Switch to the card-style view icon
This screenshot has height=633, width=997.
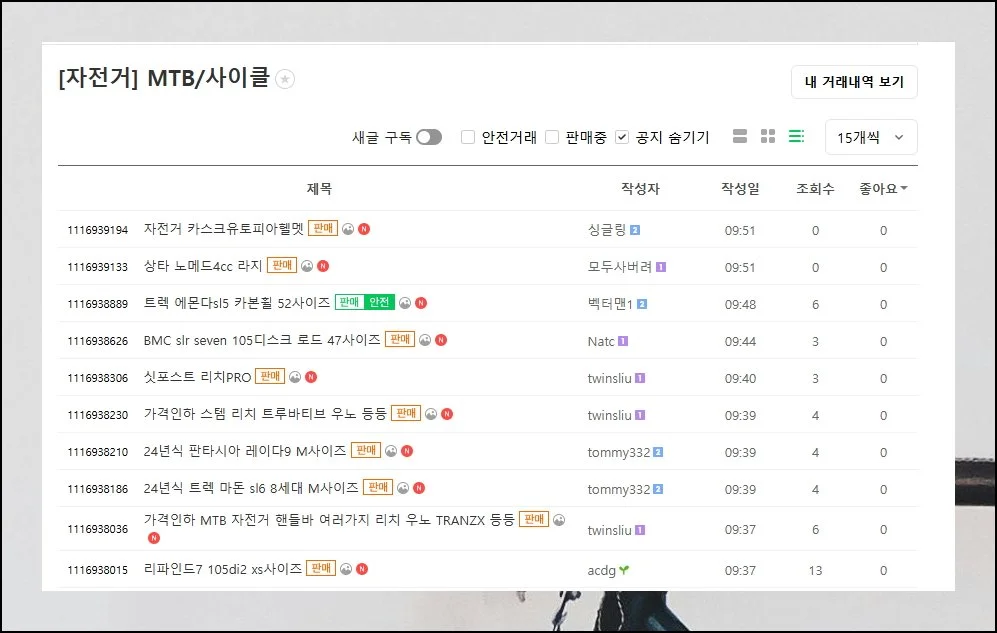(x=740, y=137)
